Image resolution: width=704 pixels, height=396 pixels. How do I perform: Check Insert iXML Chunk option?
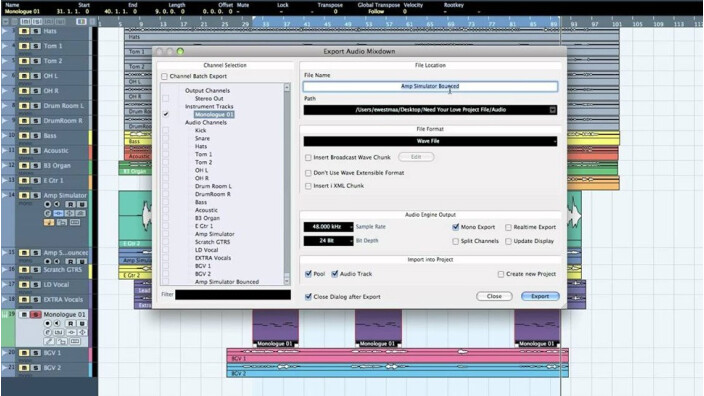pos(308,186)
